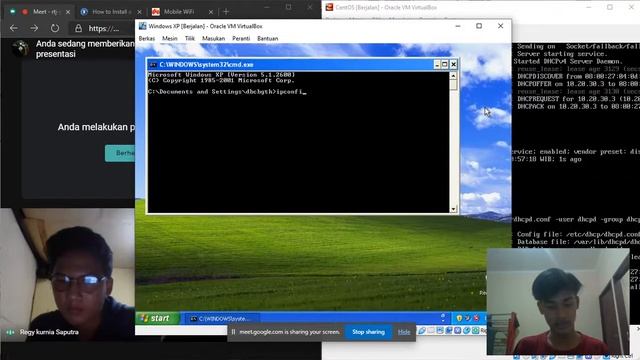The width and height of the screenshot is (640, 360).
Task: Minimize the cmd.exe window
Action: [437, 64]
